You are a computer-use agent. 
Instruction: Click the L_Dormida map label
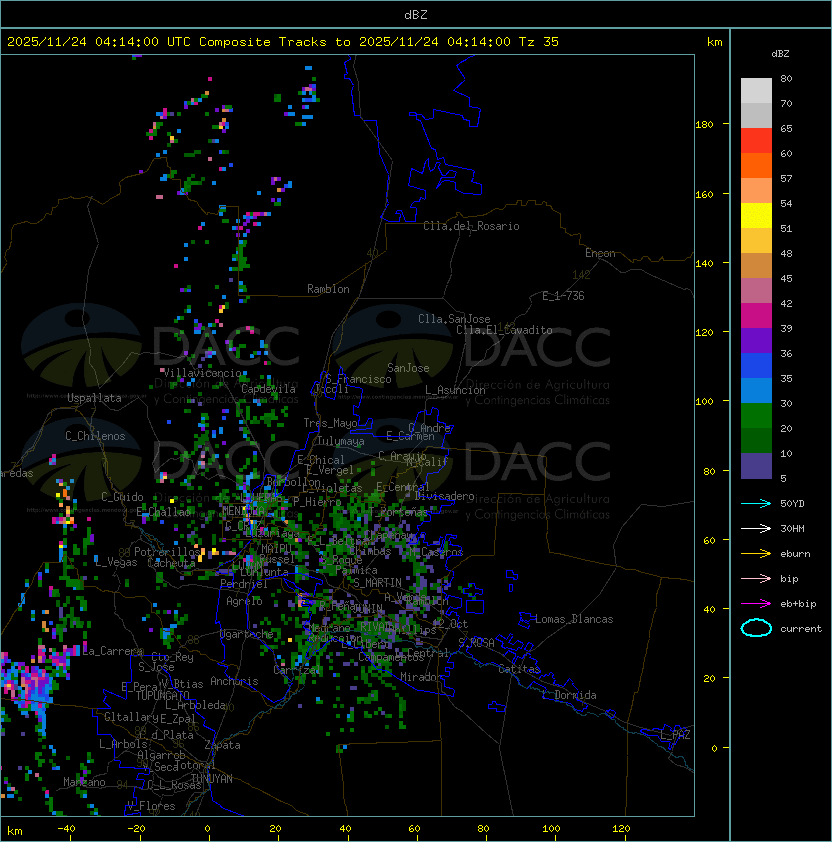point(569,695)
